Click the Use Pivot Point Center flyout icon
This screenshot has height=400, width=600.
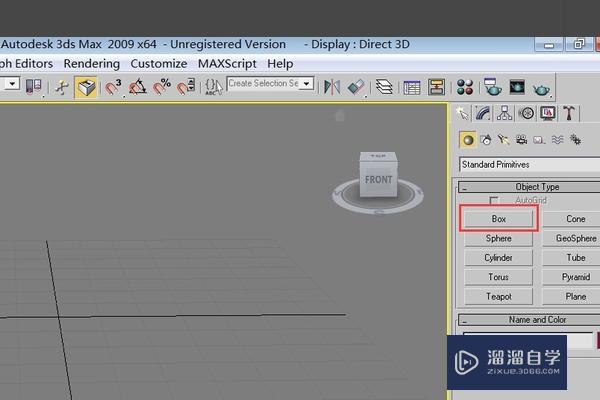pyautogui.click(x=33, y=87)
